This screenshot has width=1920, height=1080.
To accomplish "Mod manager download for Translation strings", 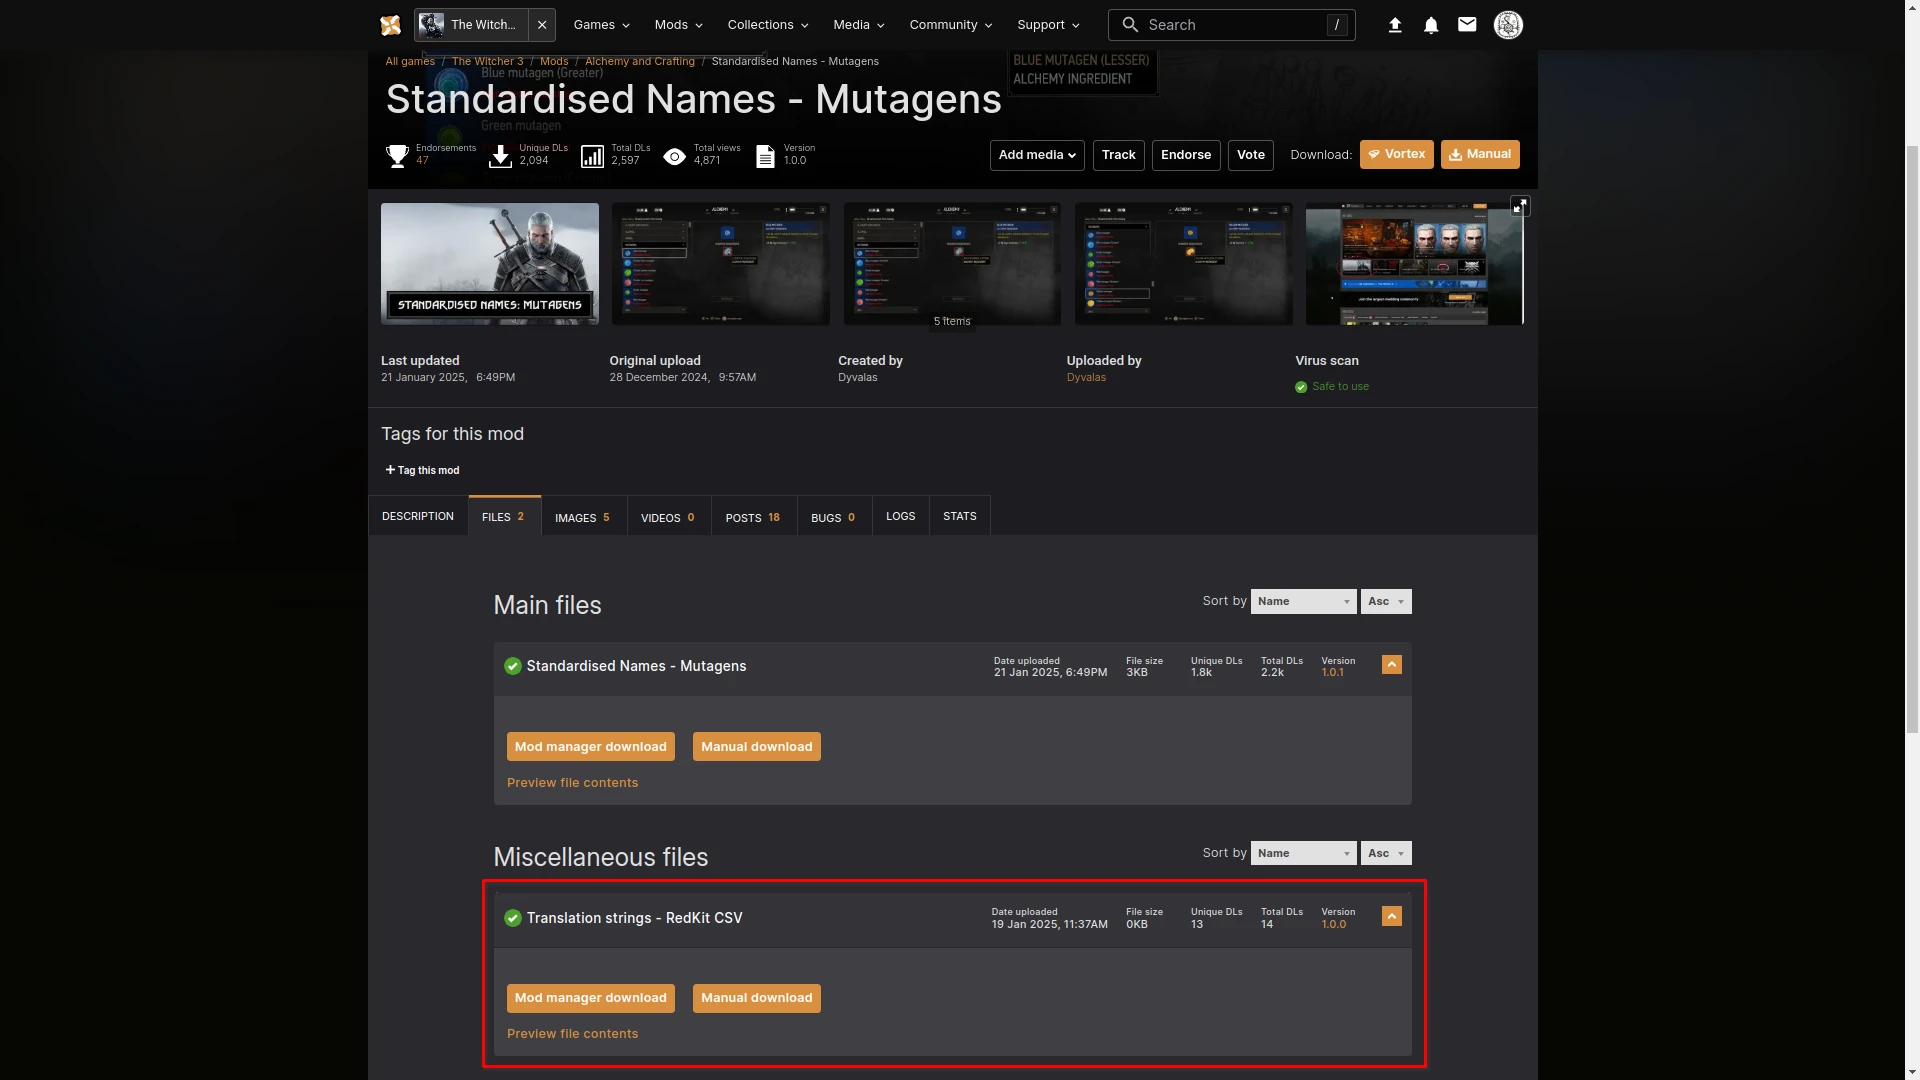I will (591, 998).
